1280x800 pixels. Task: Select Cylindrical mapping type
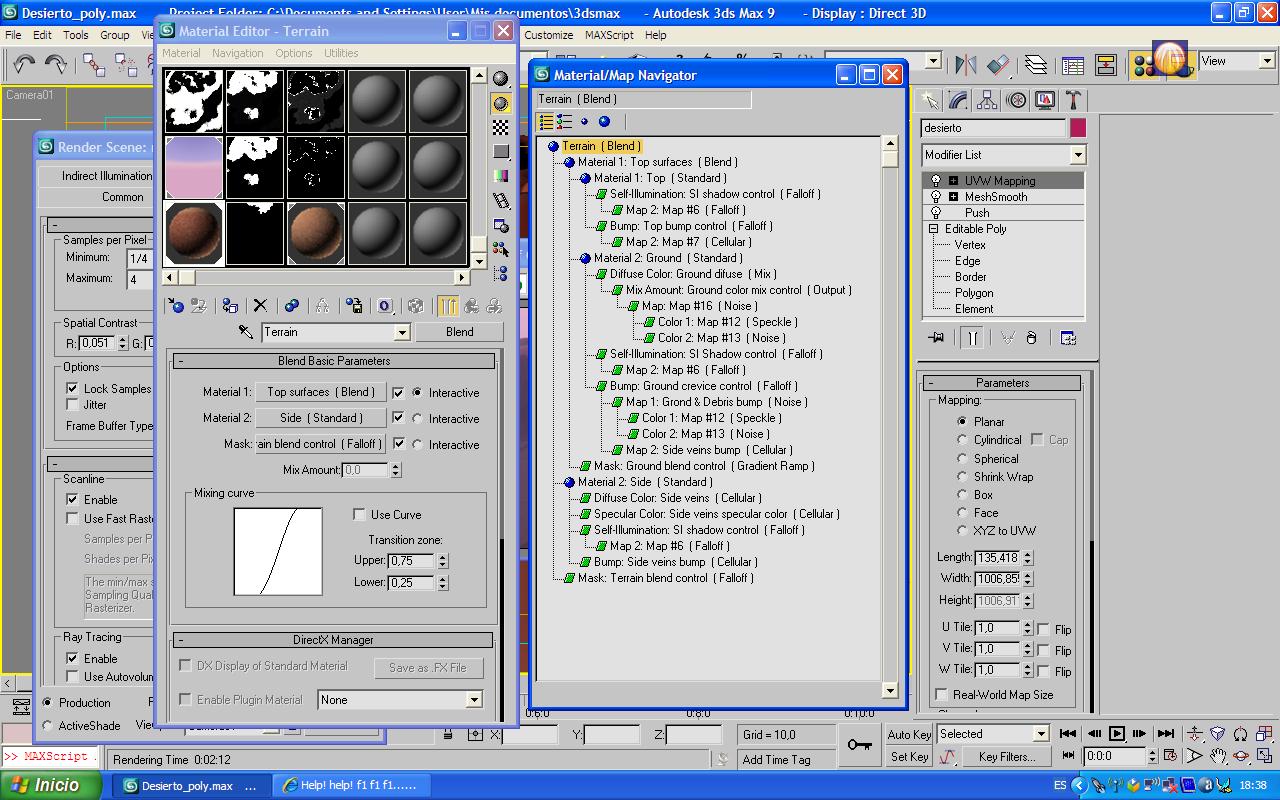click(962, 439)
